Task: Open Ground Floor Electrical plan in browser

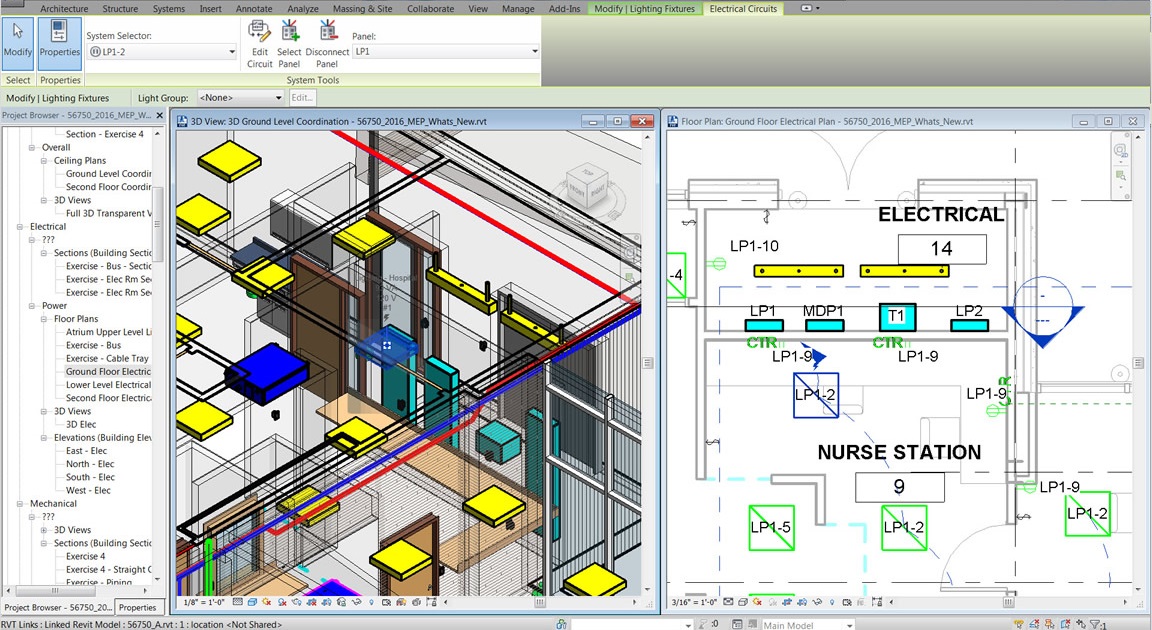Action: (108, 372)
